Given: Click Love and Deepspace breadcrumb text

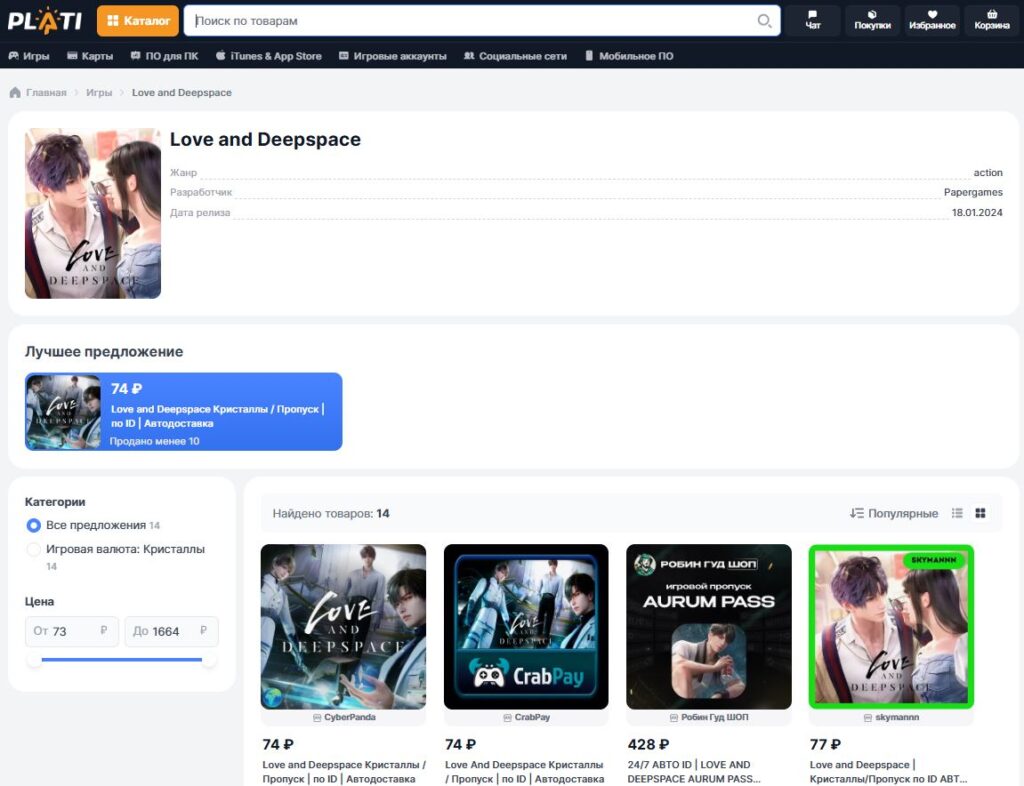Looking at the screenshot, I should pyautogui.click(x=182, y=93).
